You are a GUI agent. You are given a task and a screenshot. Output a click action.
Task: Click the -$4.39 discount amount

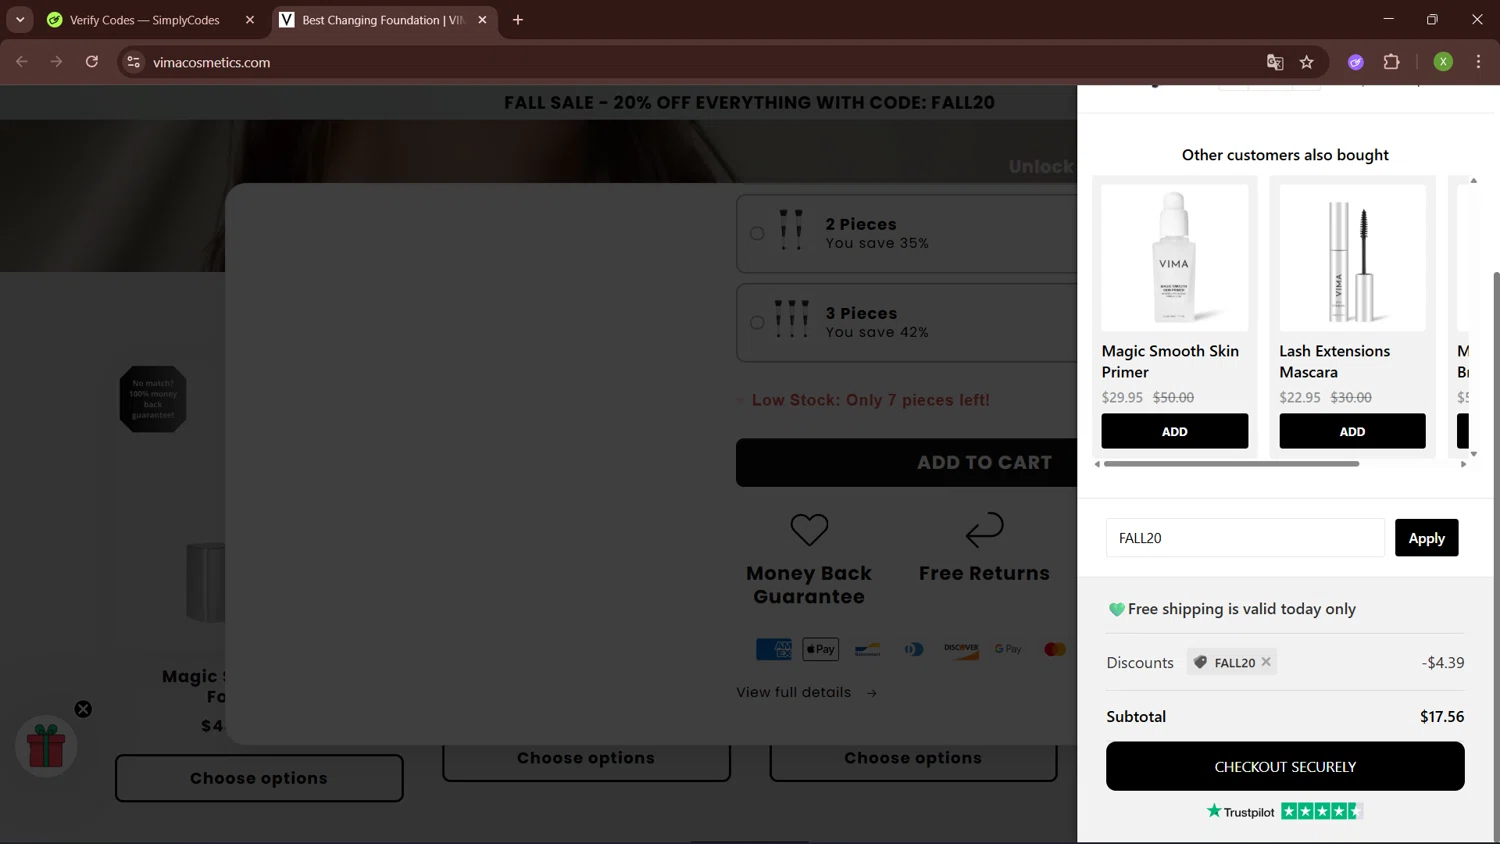click(x=1443, y=662)
